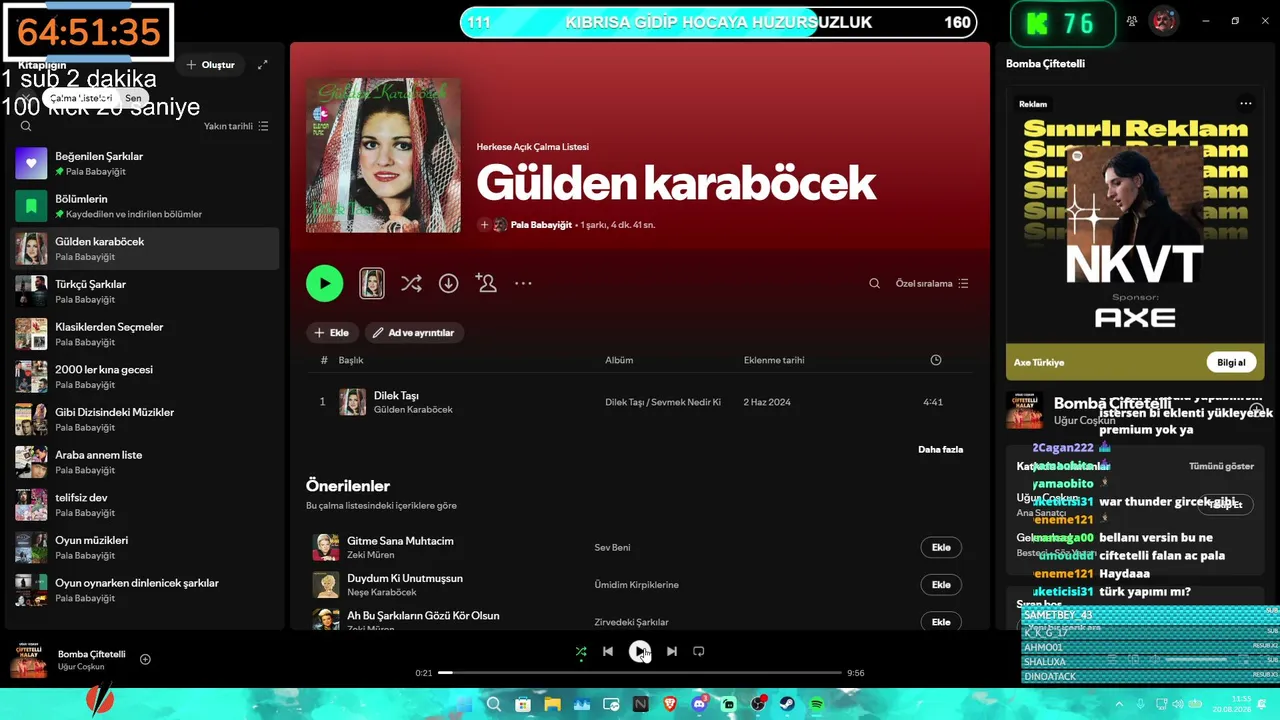The width and height of the screenshot is (1280, 720).
Task: Select the Dilek Taşı track row title
Action: coord(396,396)
